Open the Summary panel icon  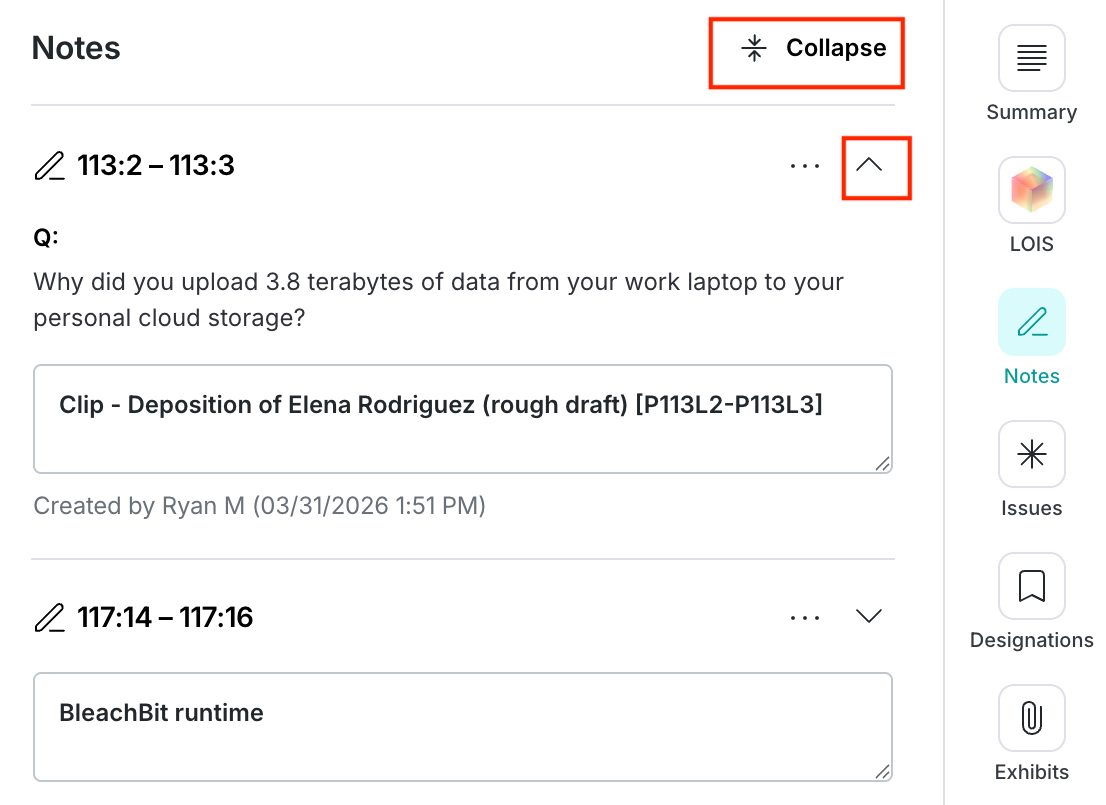1031,58
